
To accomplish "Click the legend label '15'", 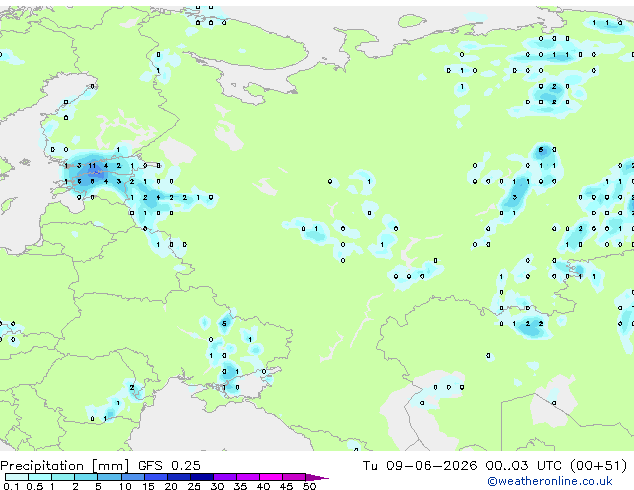I will (x=148, y=486).
